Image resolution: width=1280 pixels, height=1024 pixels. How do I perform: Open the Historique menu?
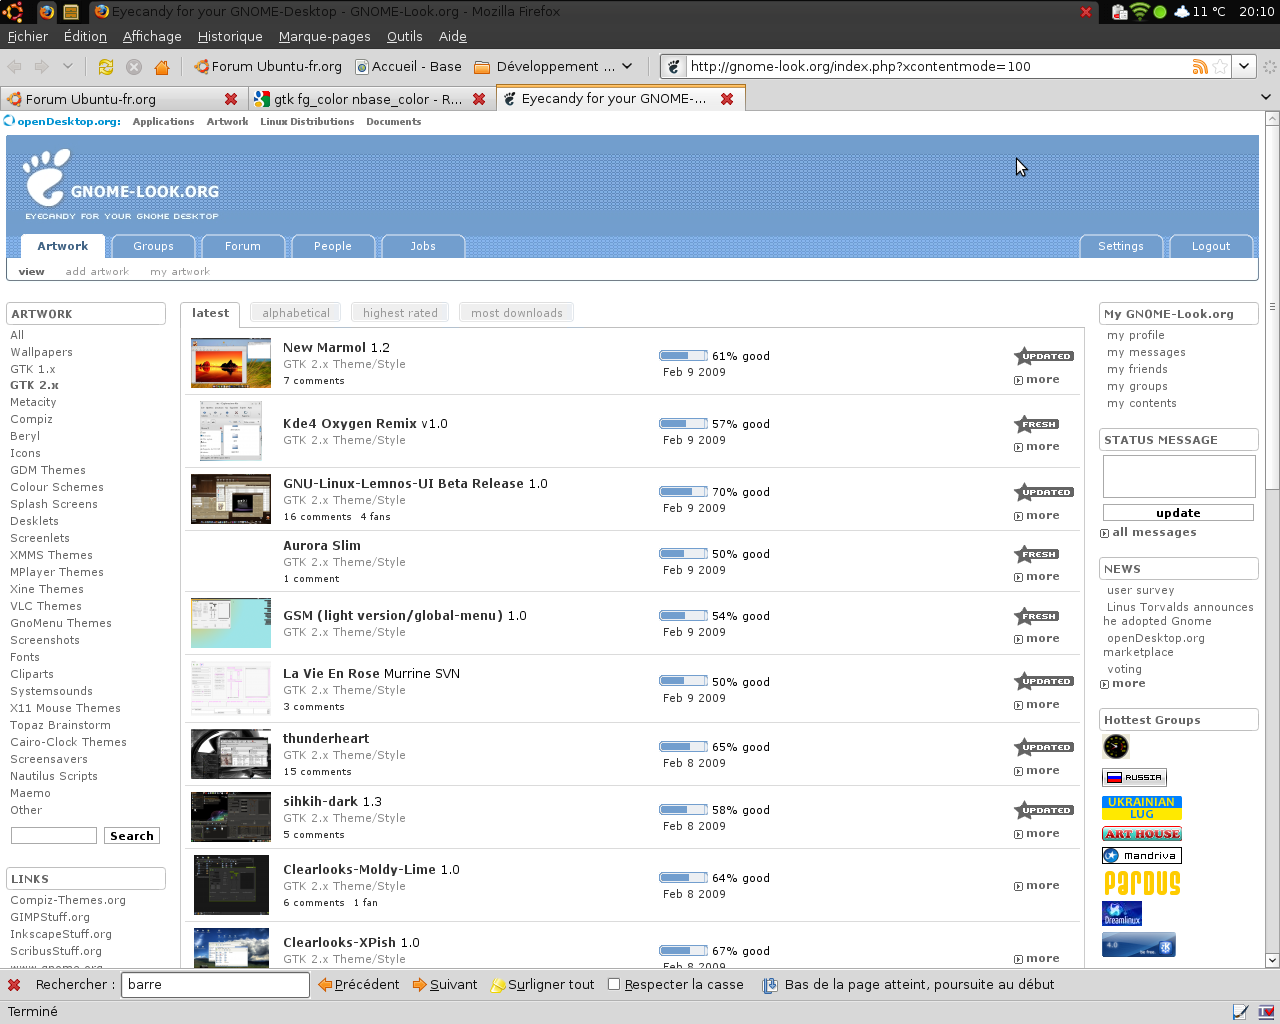tap(230, 37)
